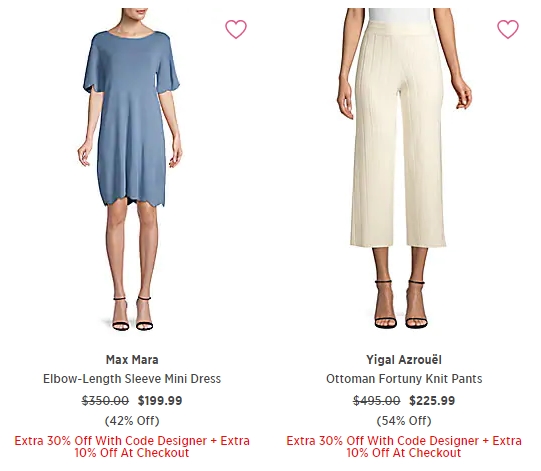
Task: Click the black sandals in the dress photo
Action: click(x=133, y=313)
